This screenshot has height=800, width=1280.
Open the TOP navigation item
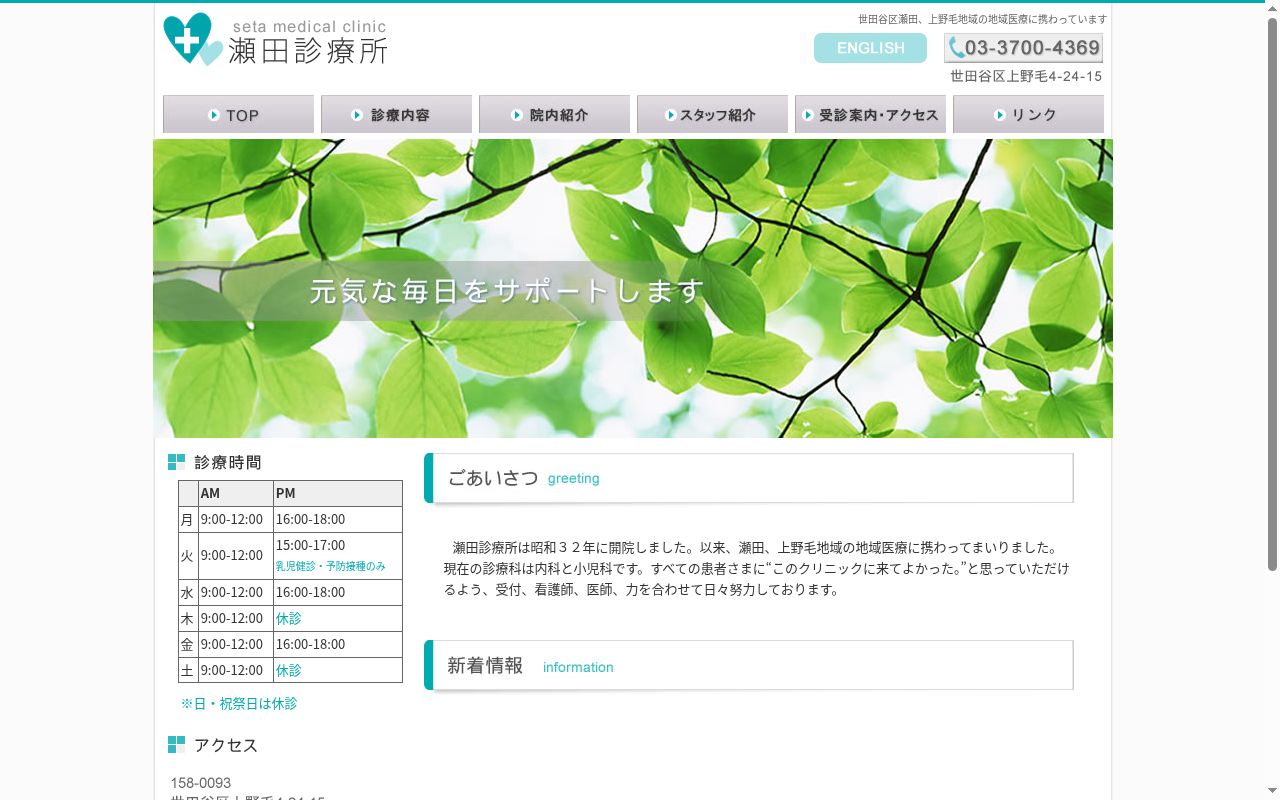tap(238, 114)
